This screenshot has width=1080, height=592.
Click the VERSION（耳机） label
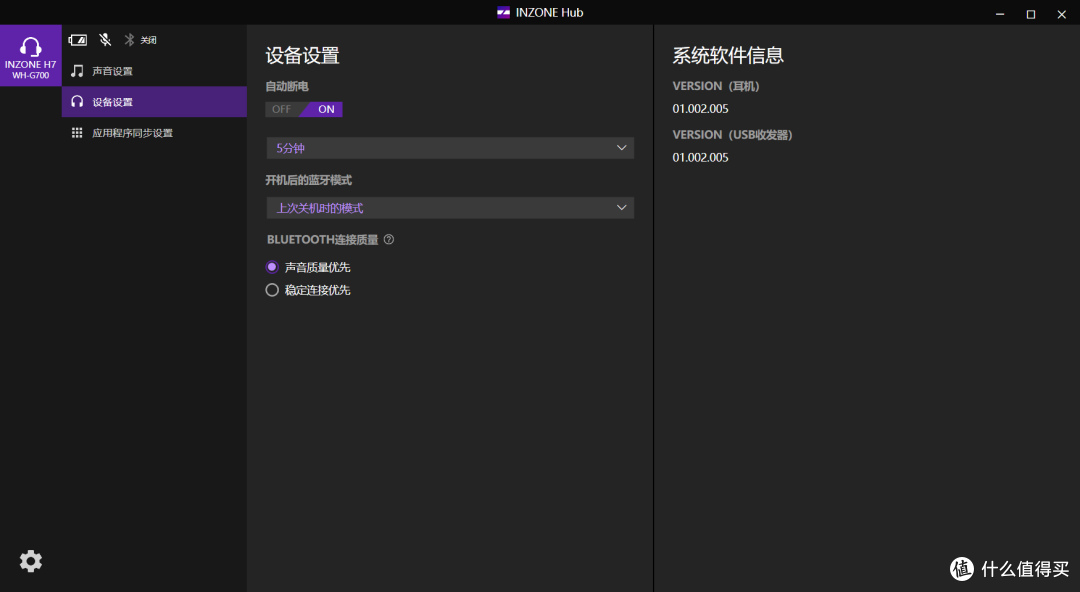716,86
